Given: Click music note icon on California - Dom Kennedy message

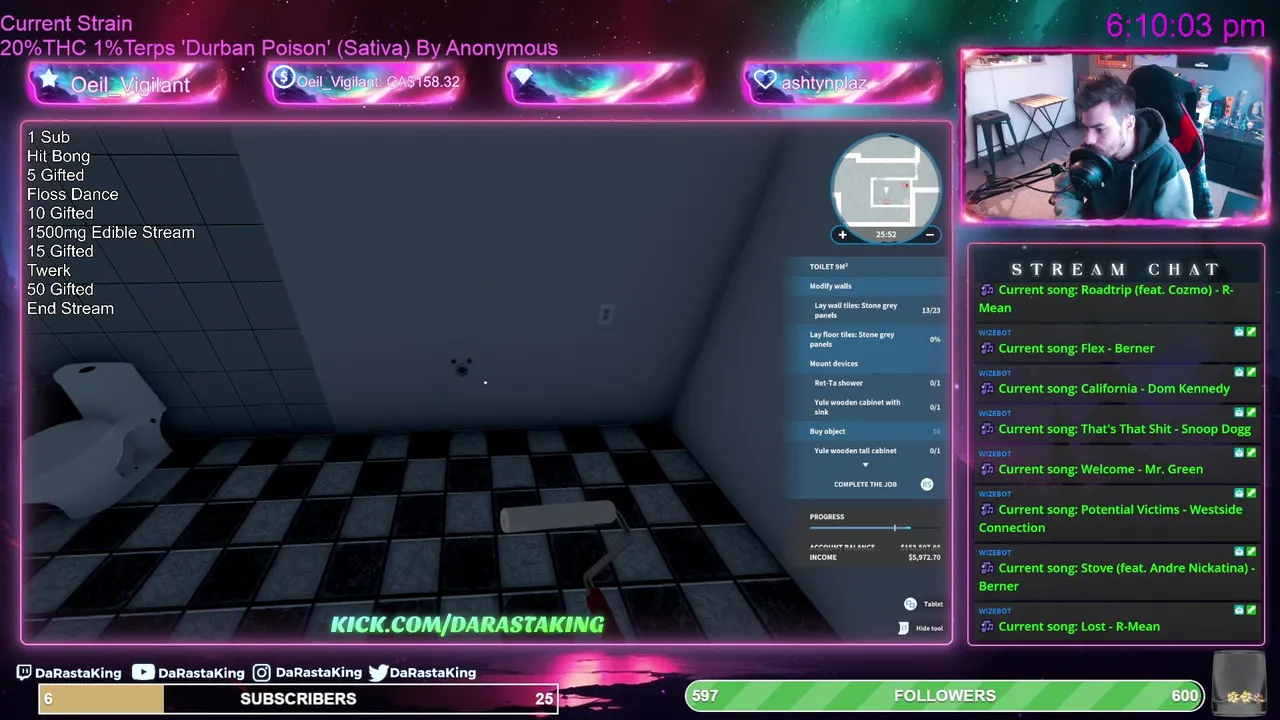Looking at the screenshot, I should pyautogui.click(x=987, y=389).
